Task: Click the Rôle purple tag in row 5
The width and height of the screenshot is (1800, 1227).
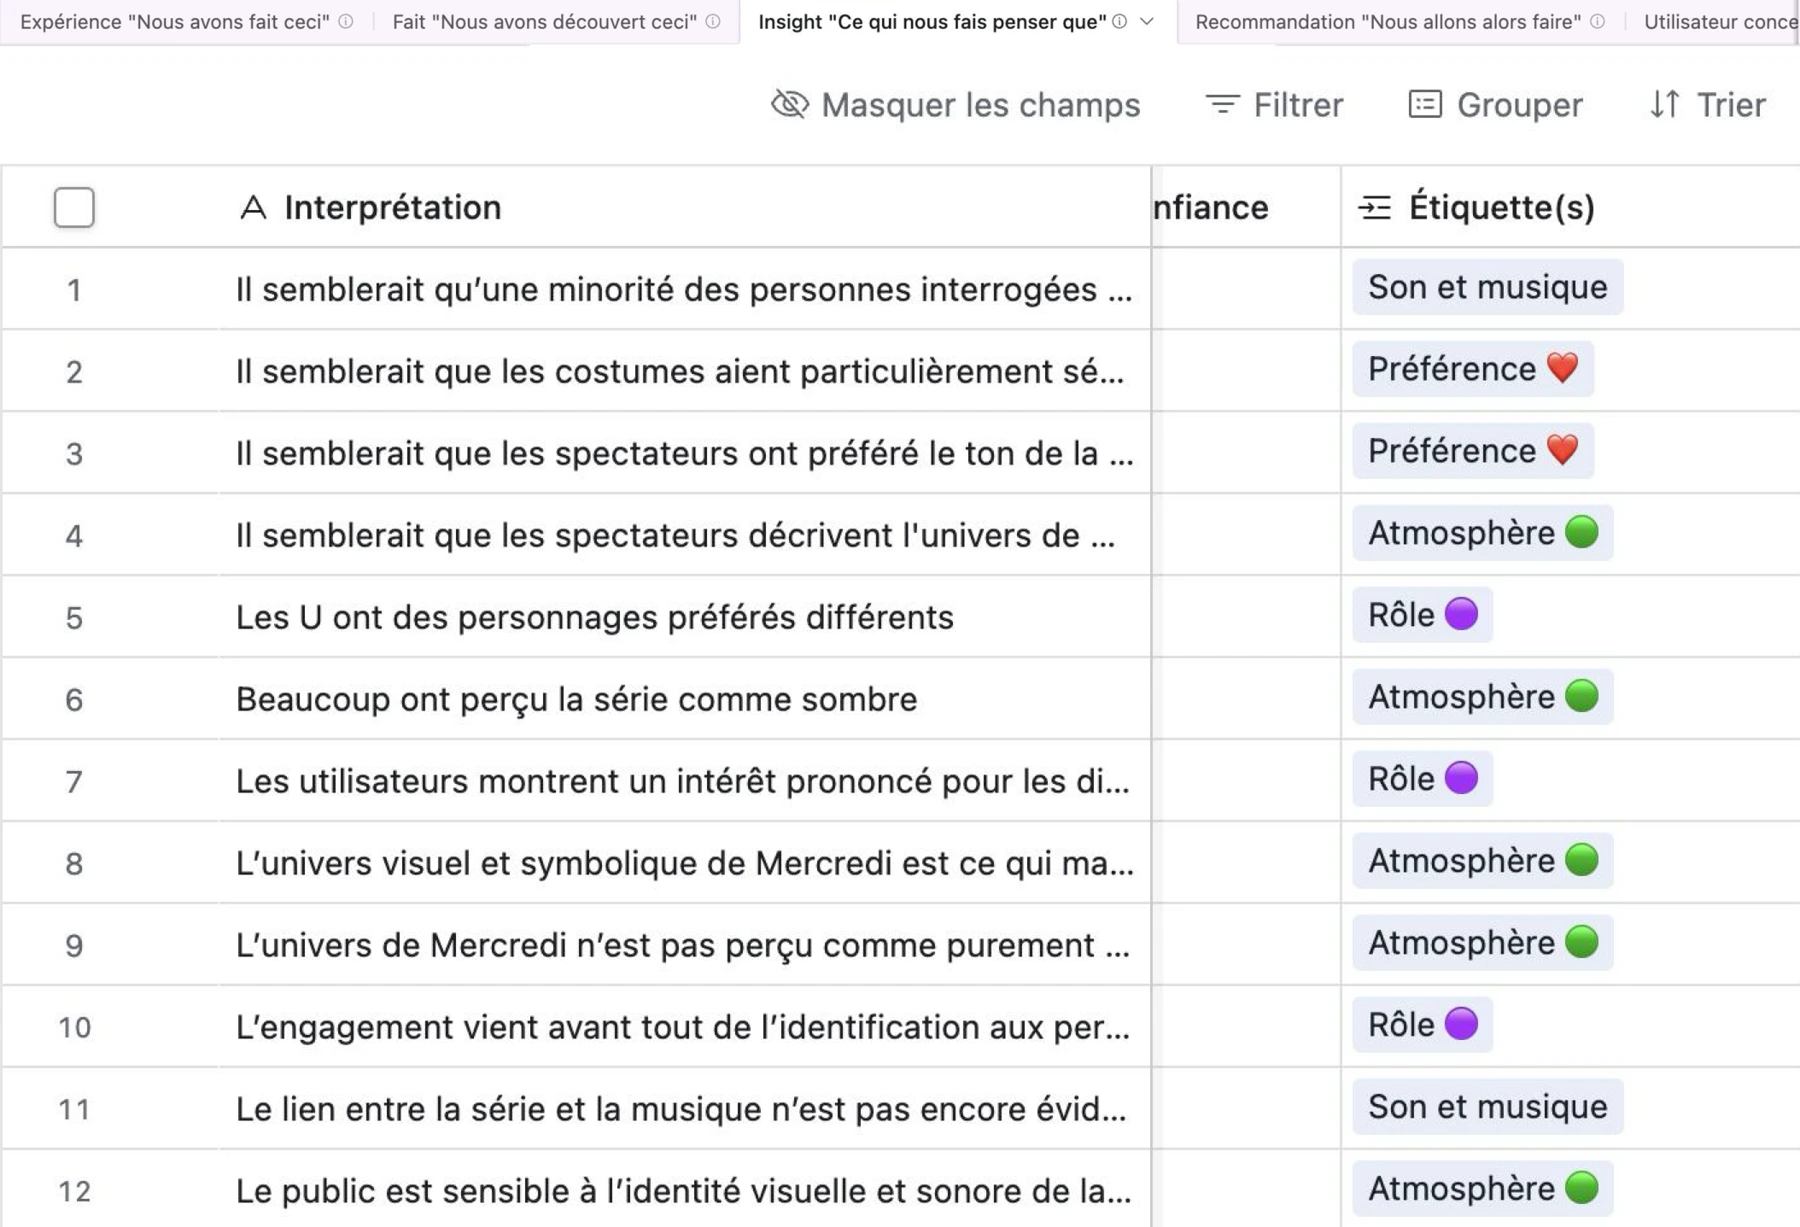Action: (x=1422, y=615)
